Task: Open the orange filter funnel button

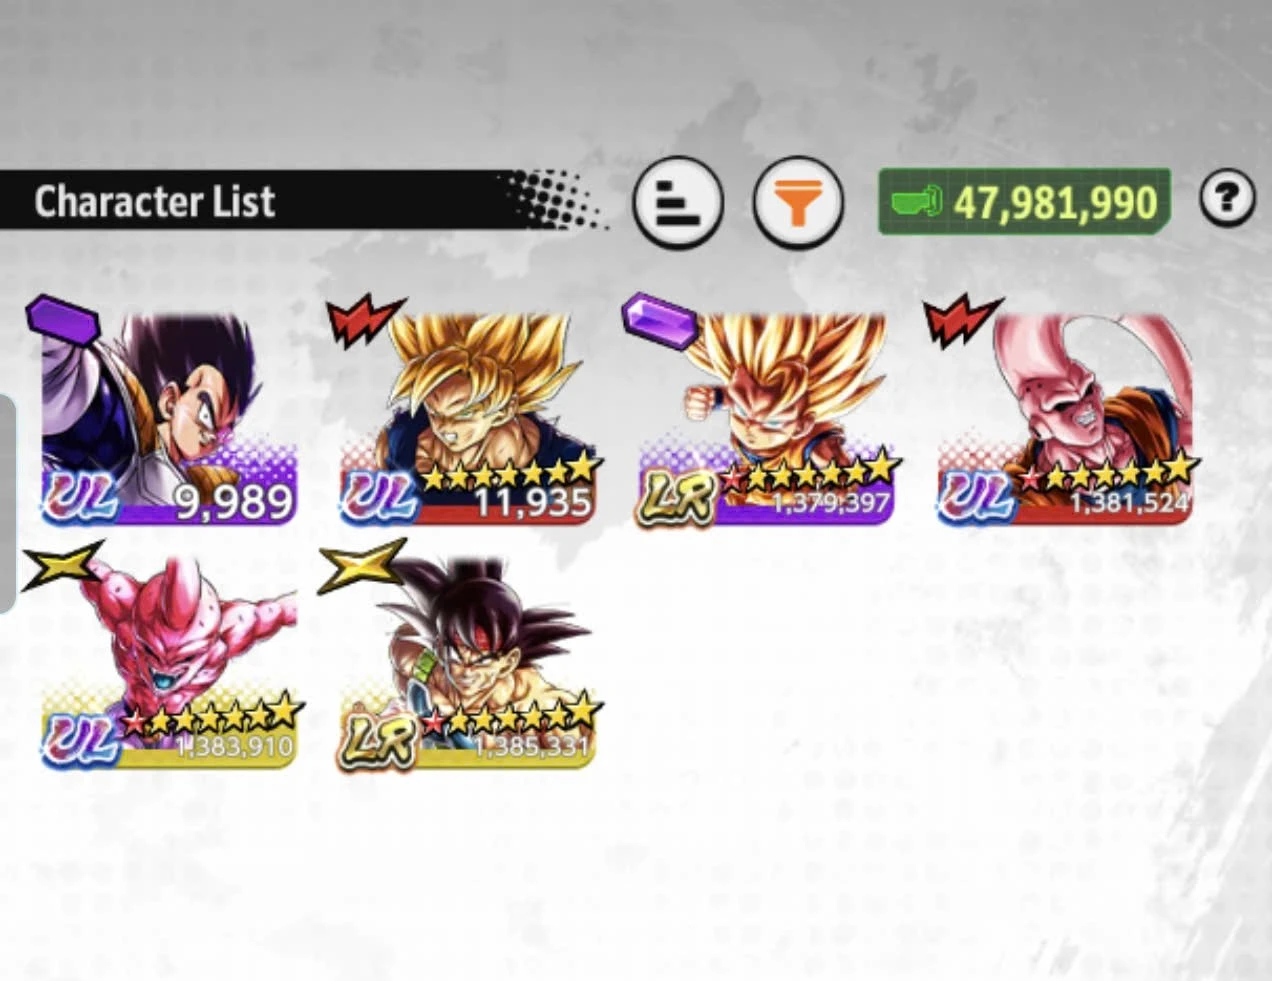Action: pyautogui.click(x=797, y=203)
